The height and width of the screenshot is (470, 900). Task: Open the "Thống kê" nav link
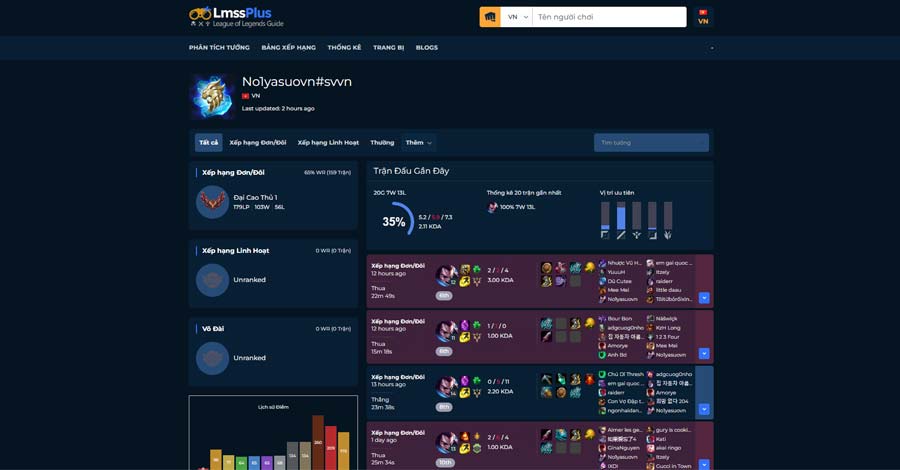point(344,48)
